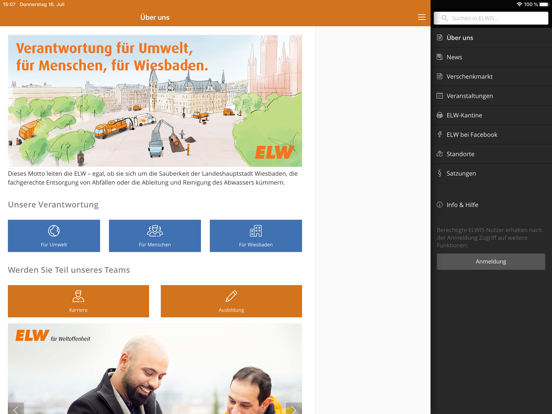Click the Über uns document icon
This screenshot has height=414, width=552.
click(x=439, y=37)
